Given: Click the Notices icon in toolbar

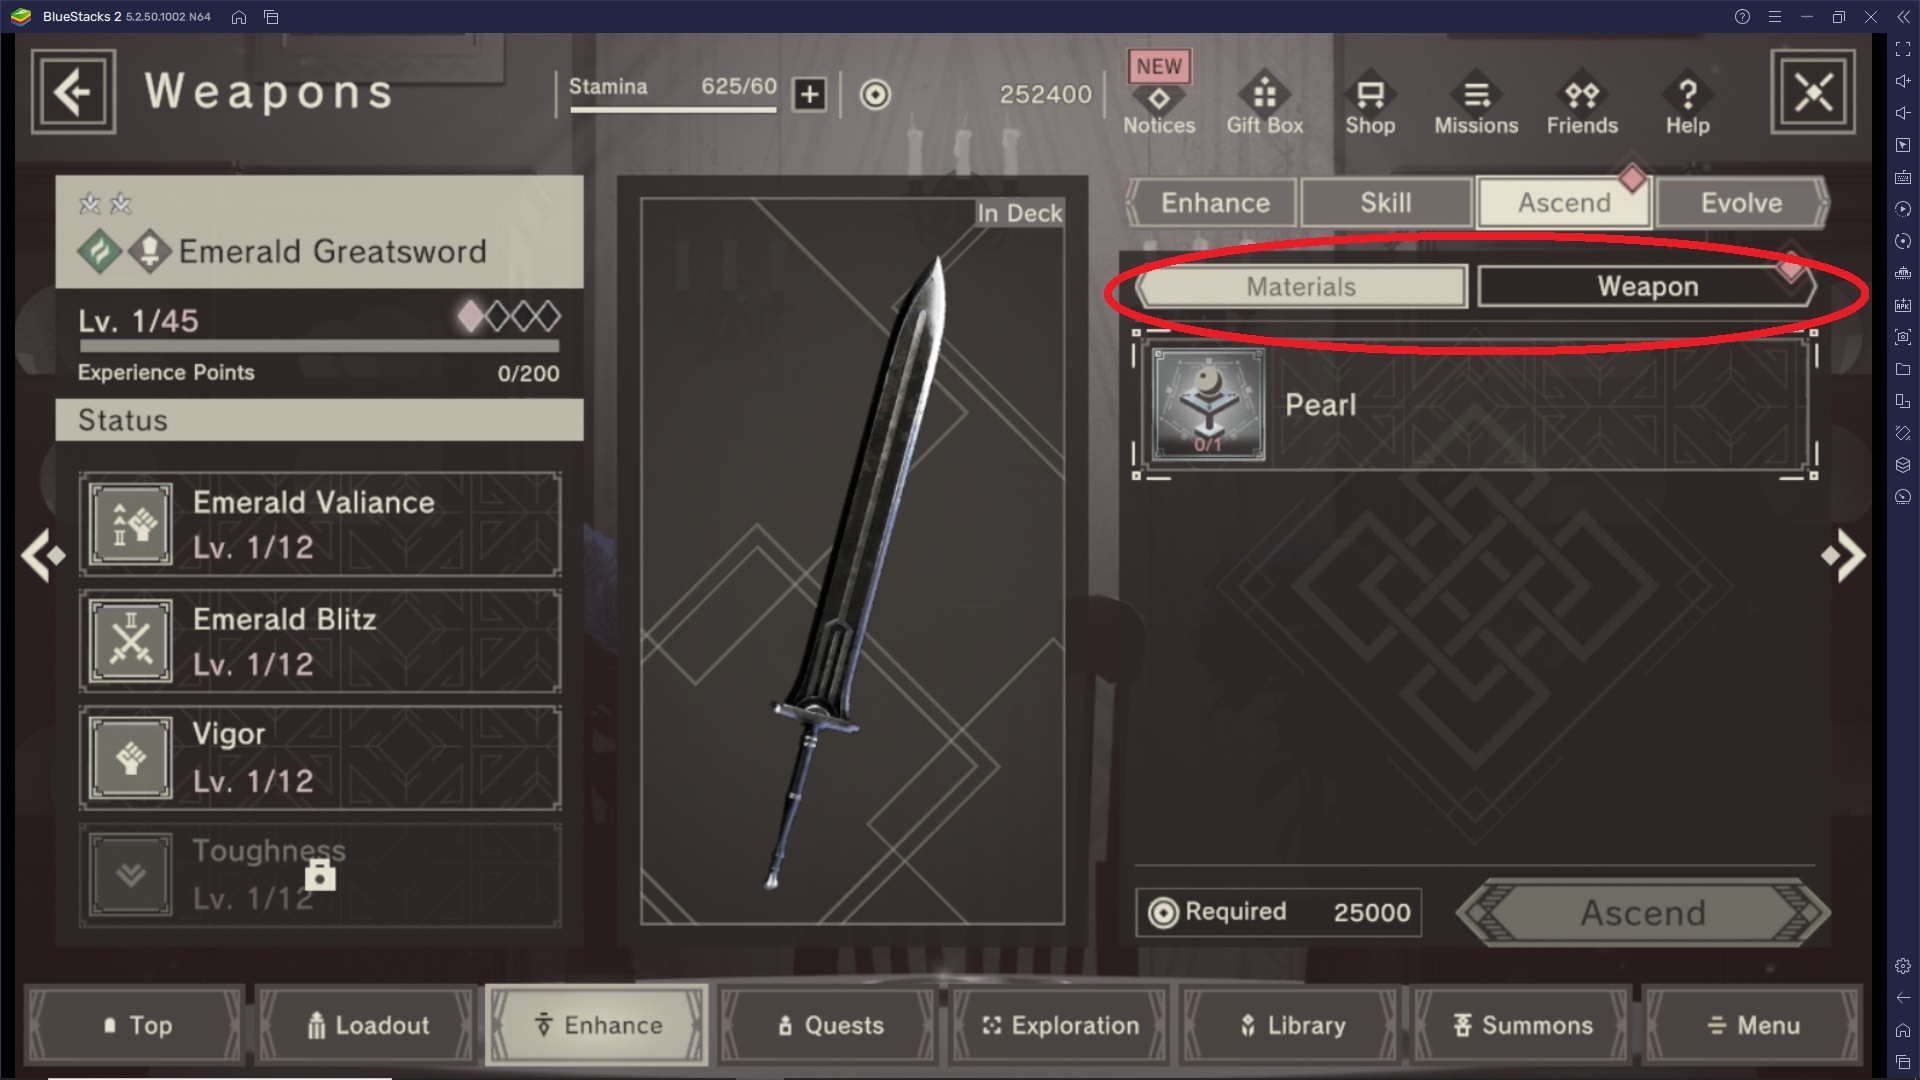Looking at the screenshot, I should click(x=1160, y=99).
